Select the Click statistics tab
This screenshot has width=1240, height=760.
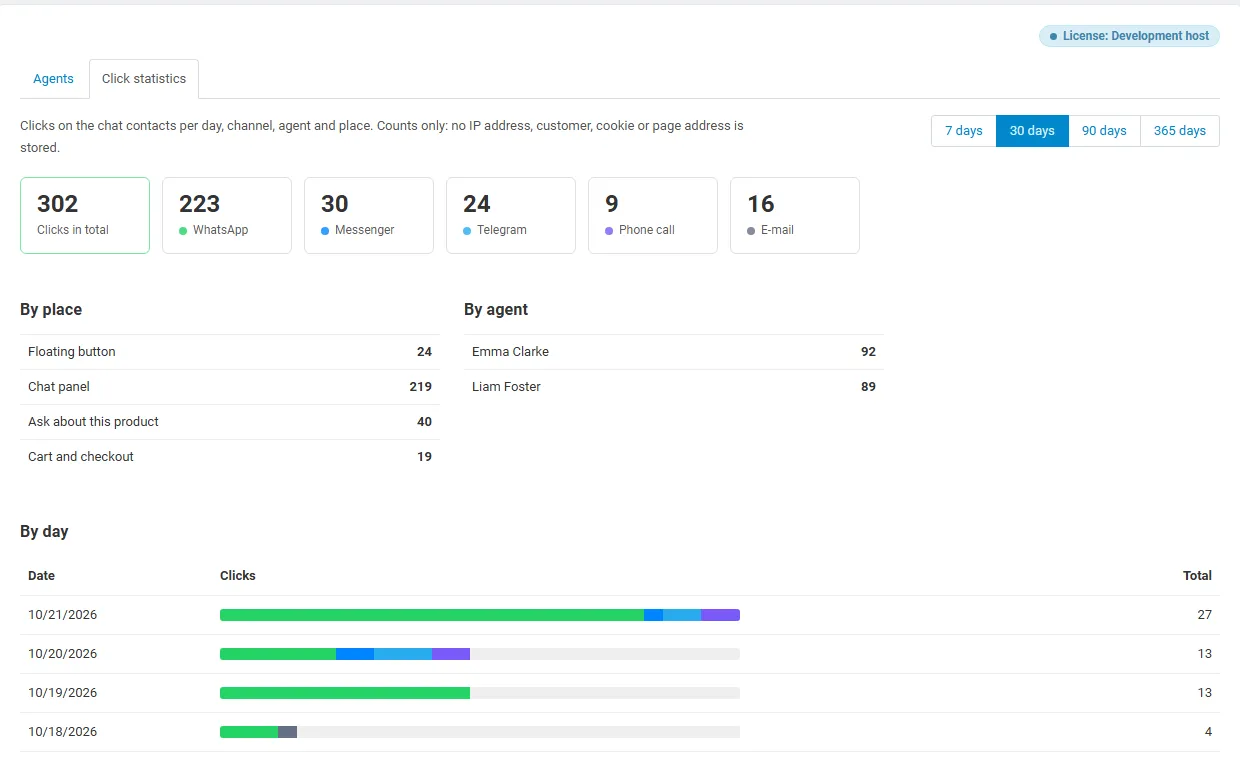pos(144,79)
